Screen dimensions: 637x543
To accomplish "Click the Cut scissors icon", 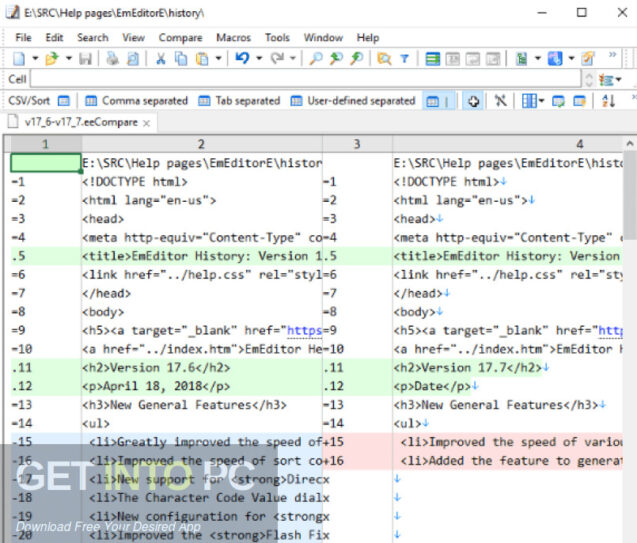I will 161,59.
